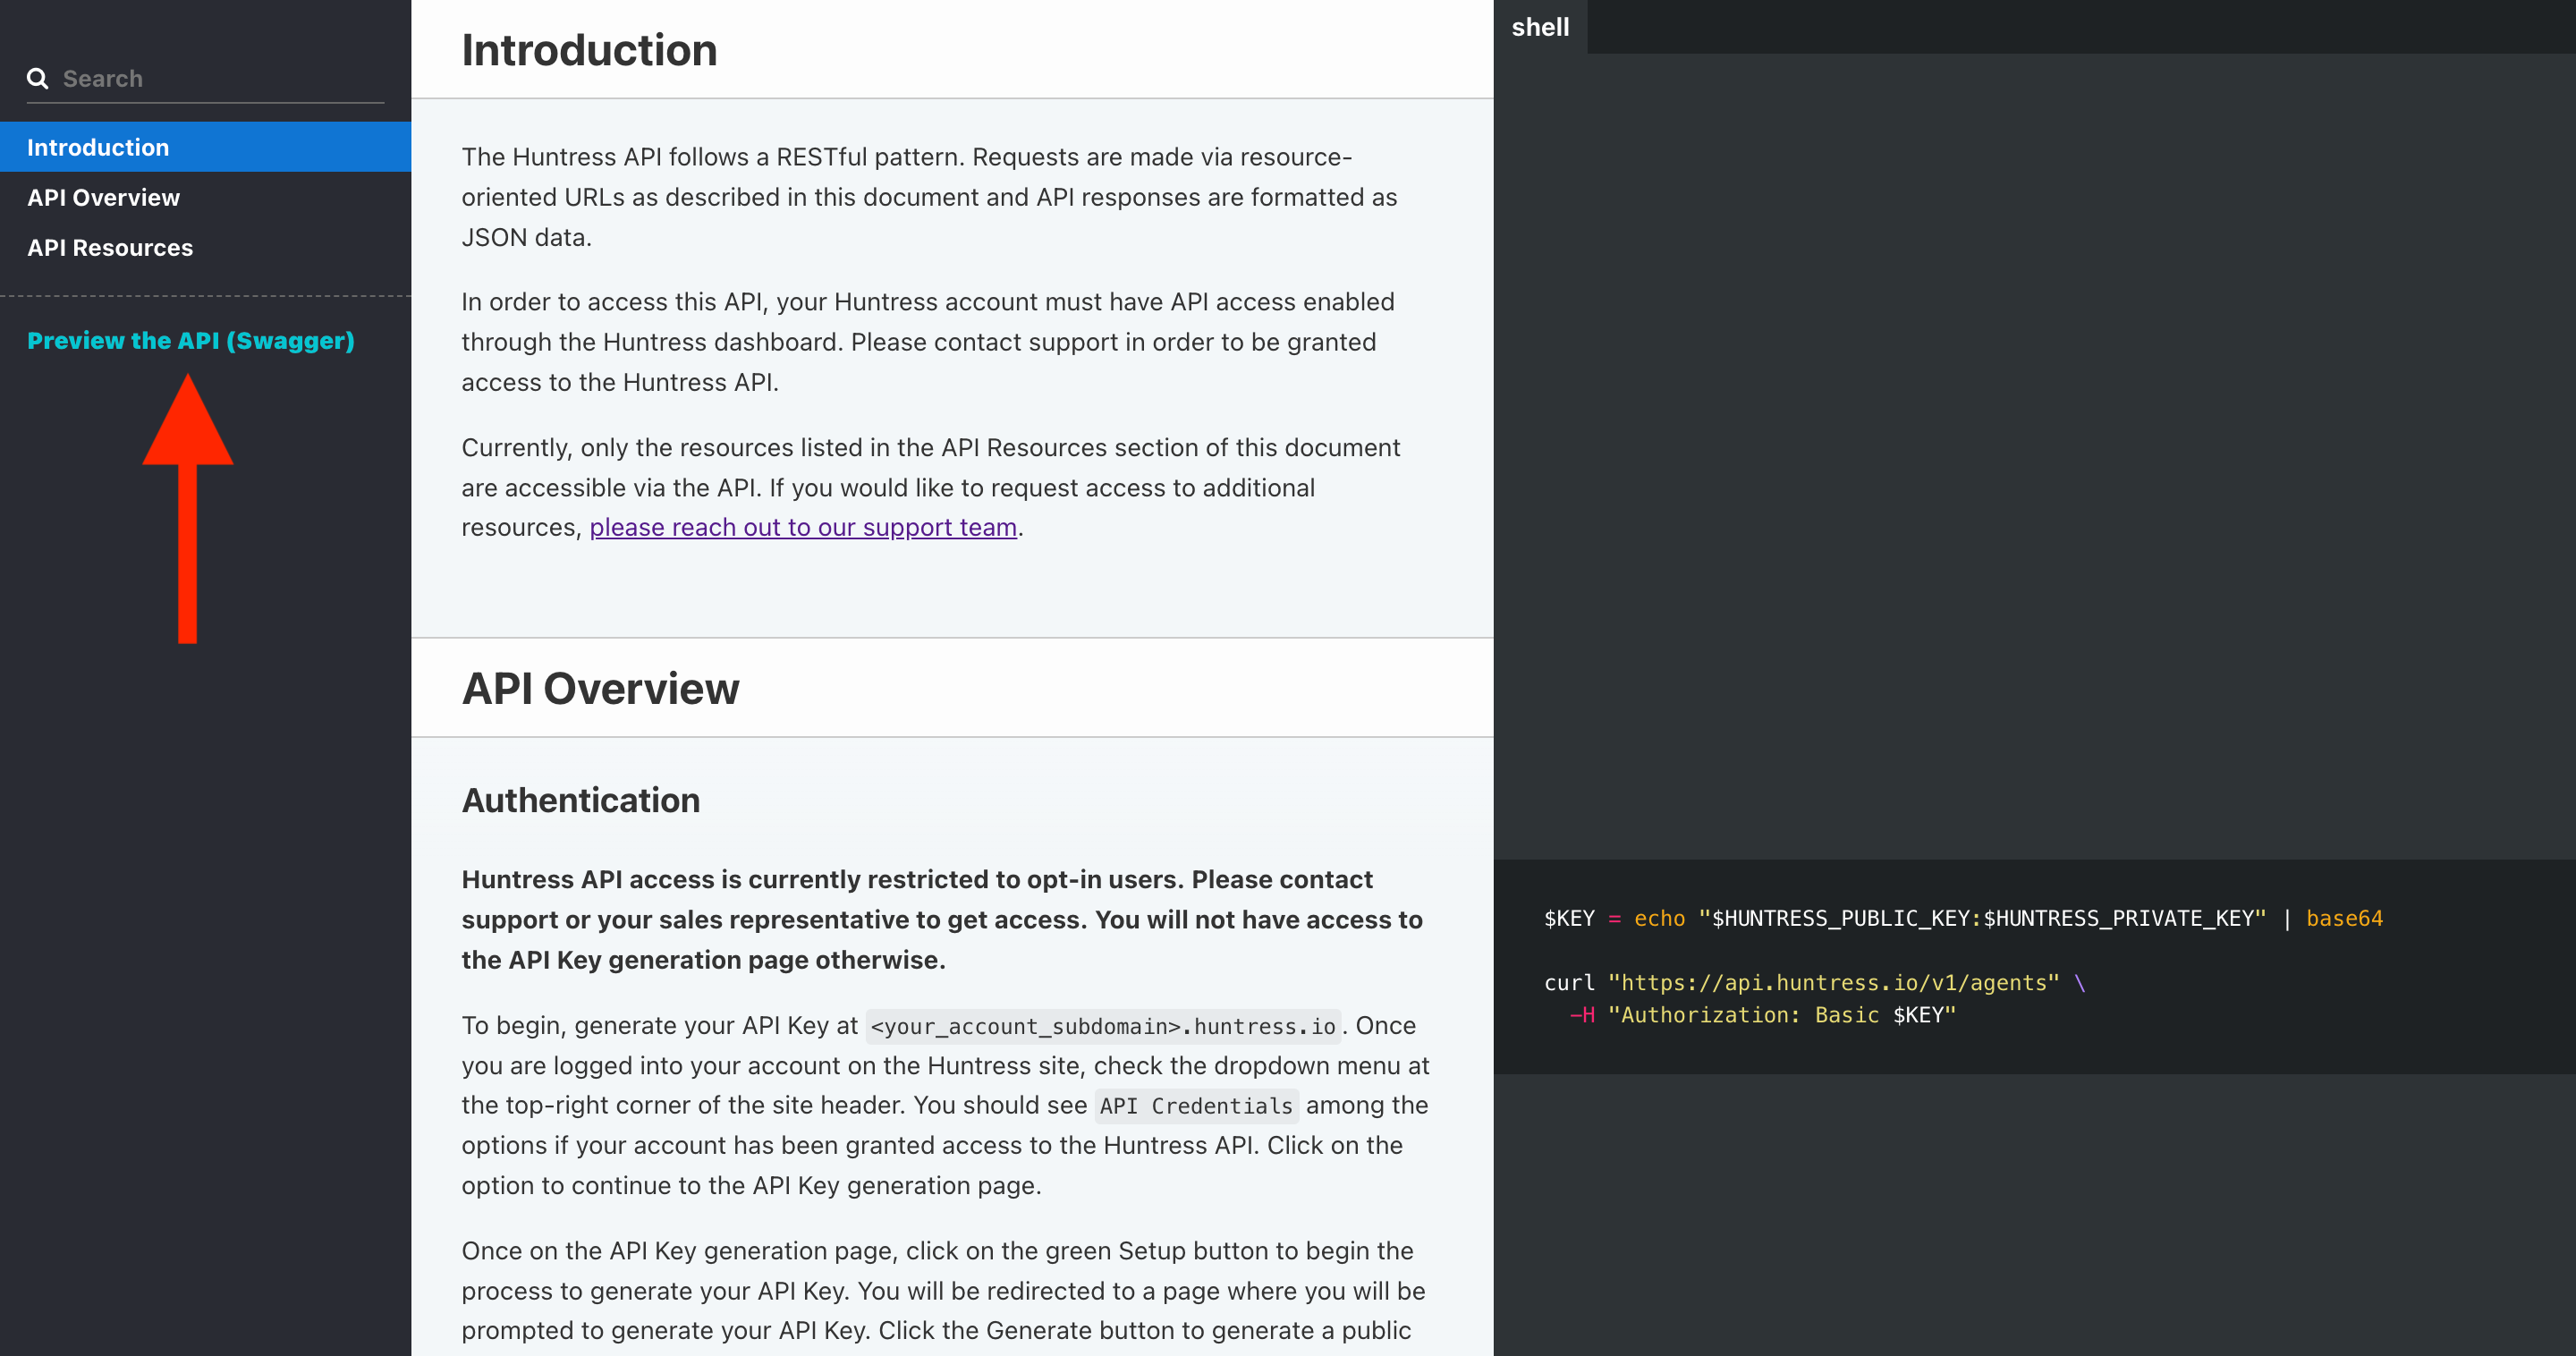Open API Resources in the sidebar

tap(205, 247)
